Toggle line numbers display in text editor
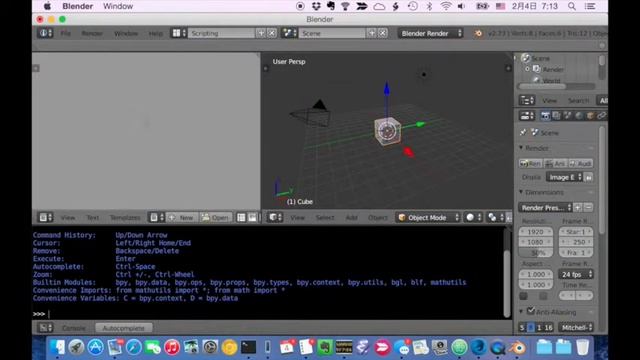 (x=242, y=218)
